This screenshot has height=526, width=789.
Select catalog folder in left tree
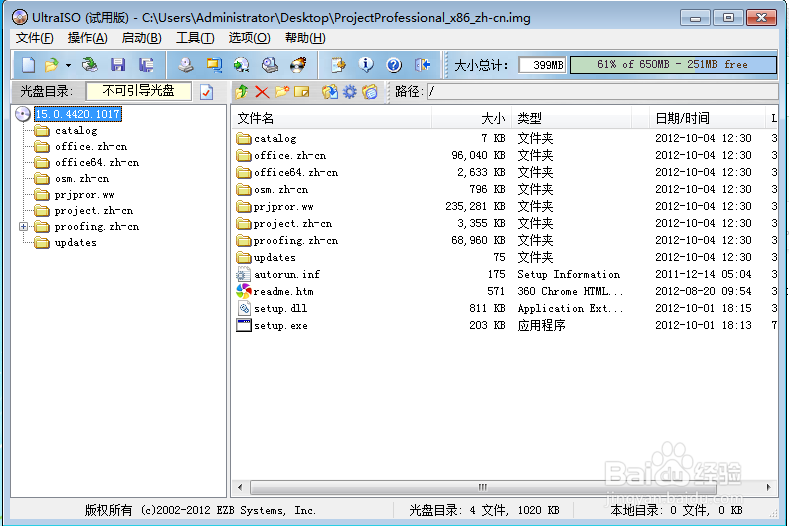point(76,131)
